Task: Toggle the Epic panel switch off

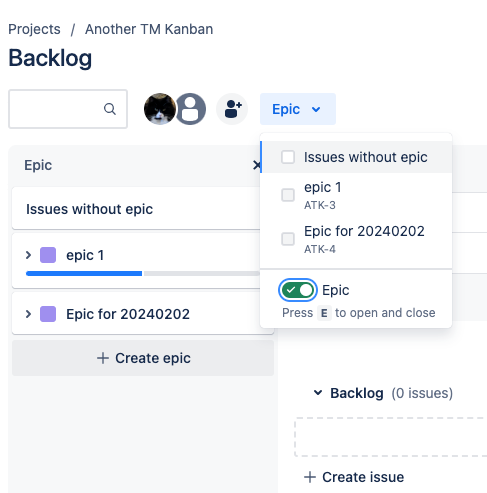Action: coord(298,290)
